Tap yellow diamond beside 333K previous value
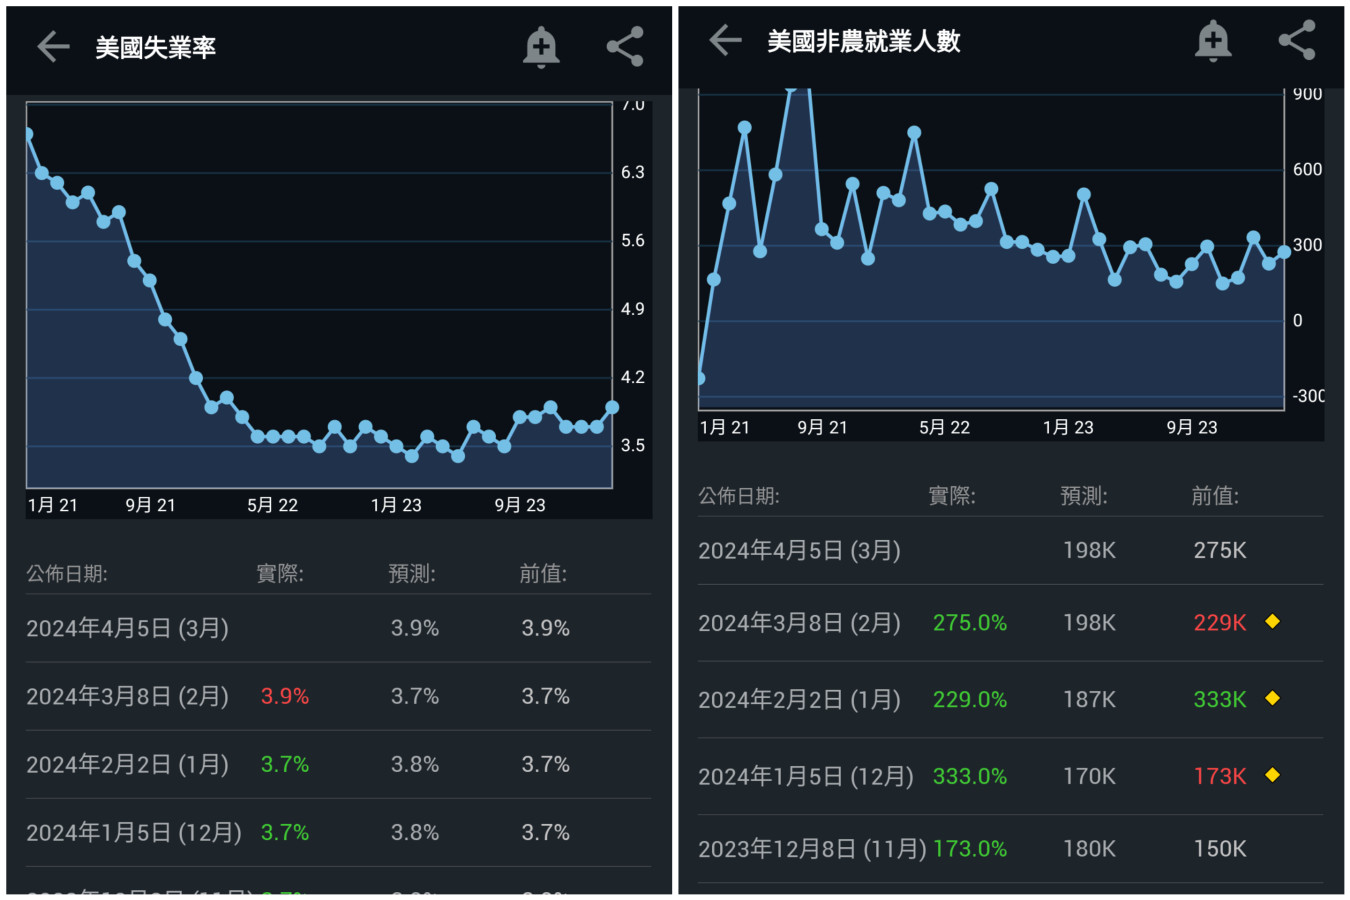 point(1273,698)
